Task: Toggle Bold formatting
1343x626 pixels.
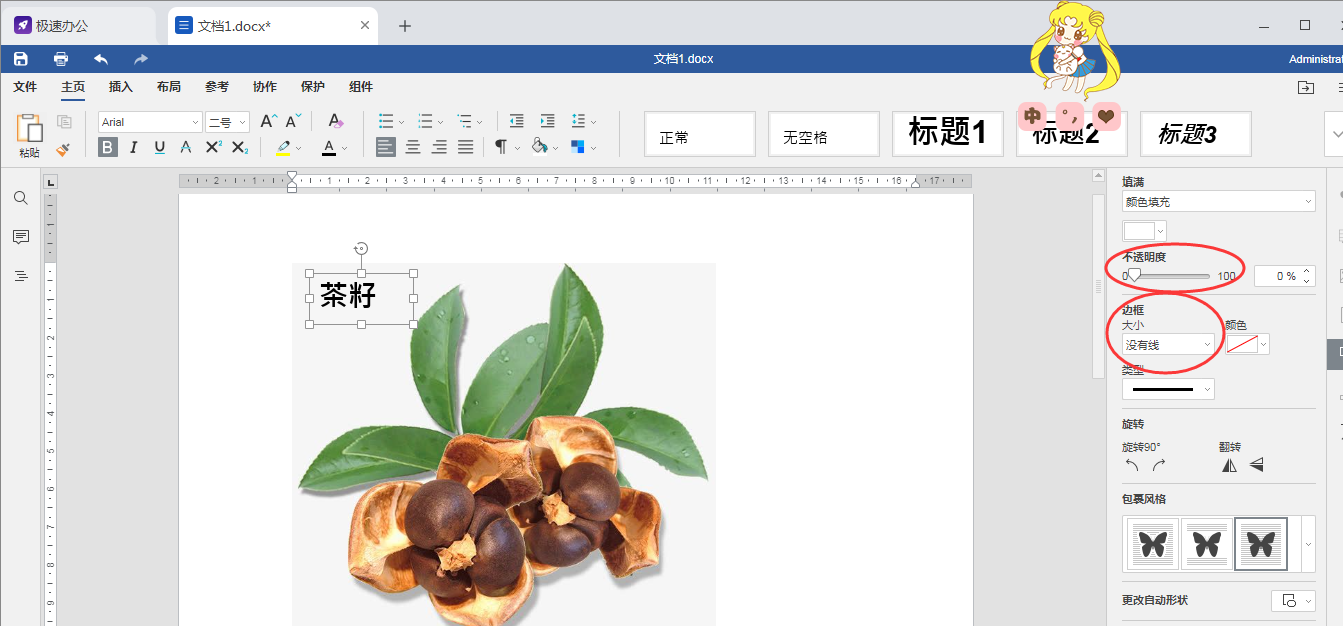Action: (108, 147)
